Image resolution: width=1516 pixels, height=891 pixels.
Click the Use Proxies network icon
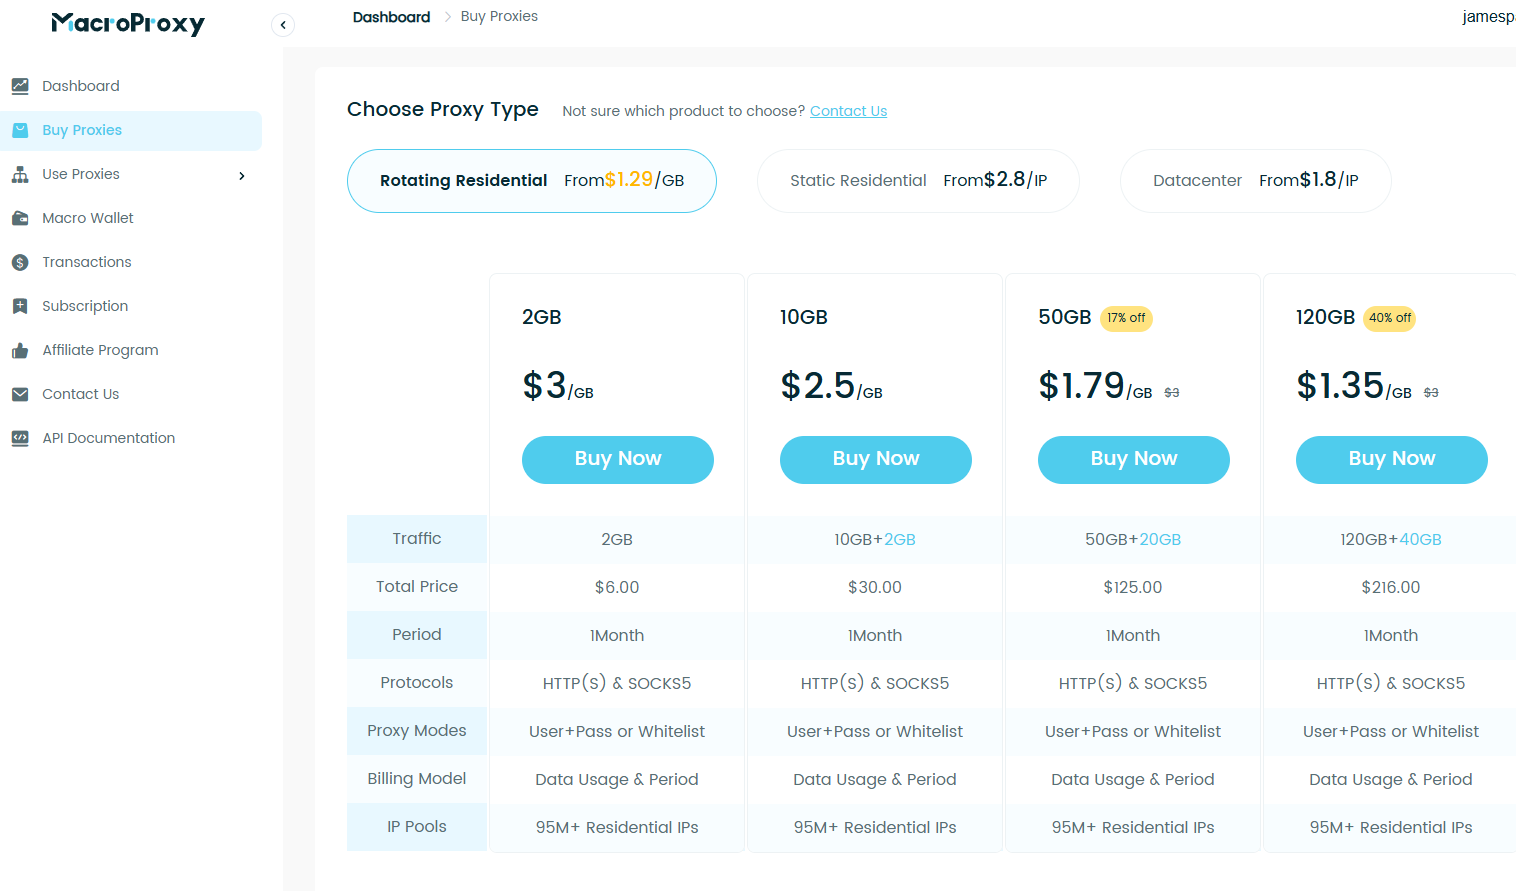click(20, 174)
